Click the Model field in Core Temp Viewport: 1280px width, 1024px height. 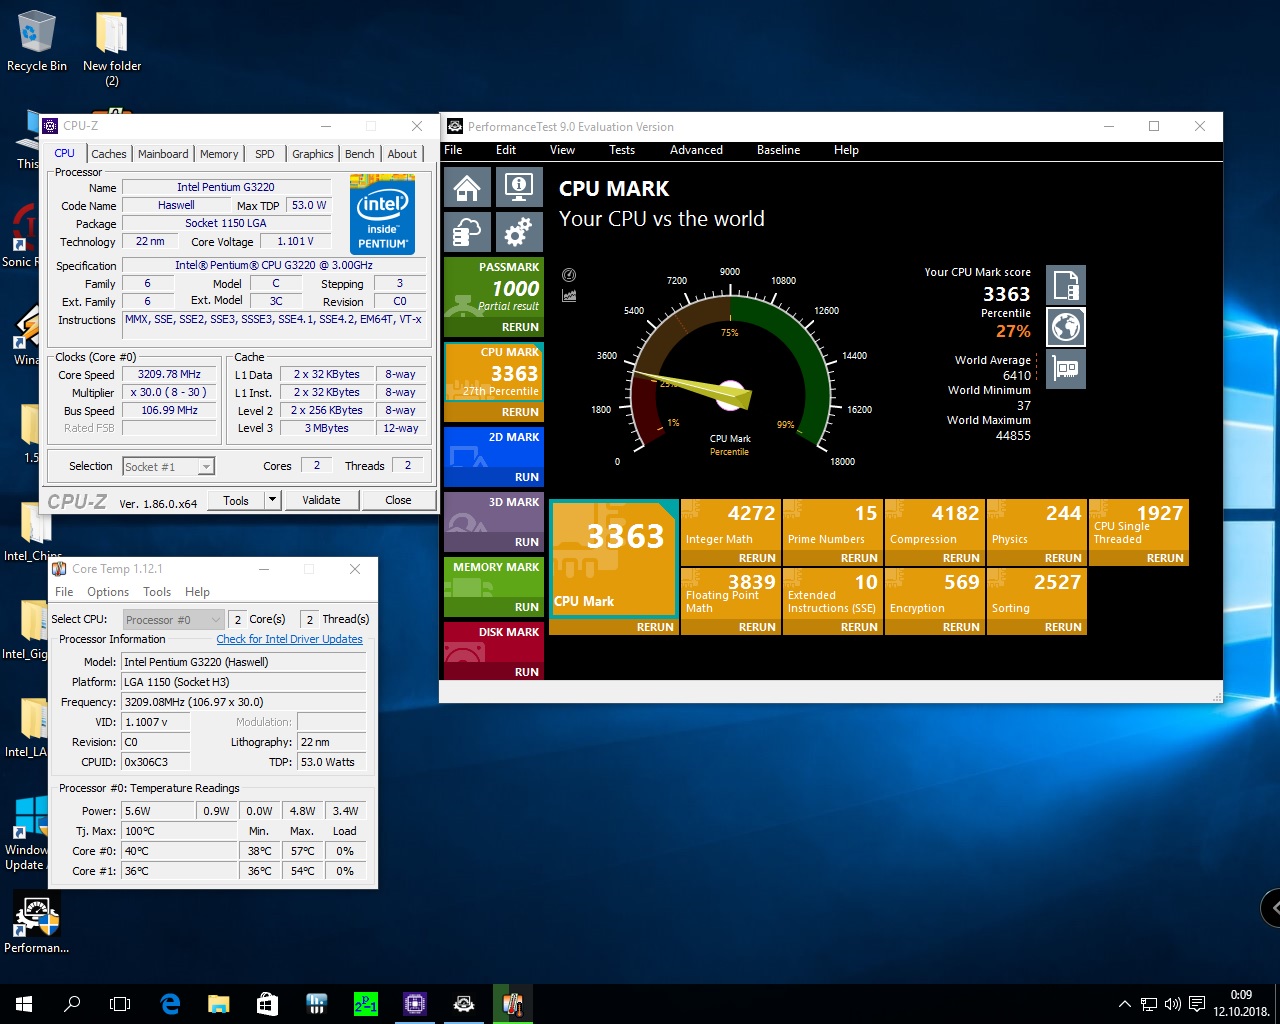click(x=243, y=662)
